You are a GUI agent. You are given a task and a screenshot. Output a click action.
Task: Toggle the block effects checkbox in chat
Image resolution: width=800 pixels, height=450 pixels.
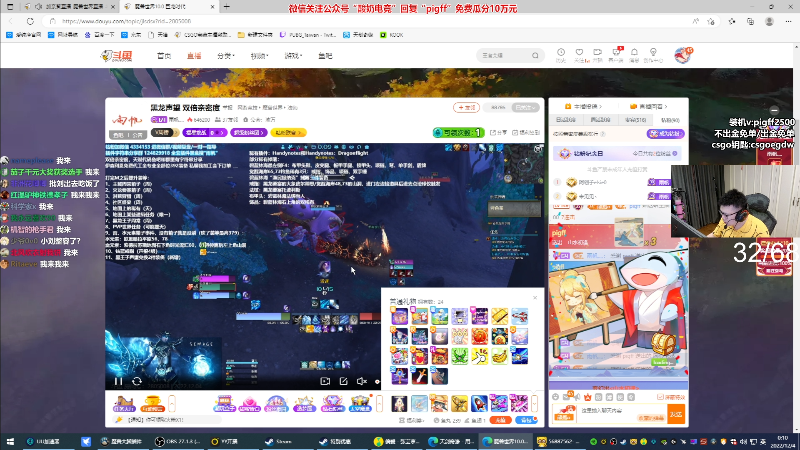point(660,397)
